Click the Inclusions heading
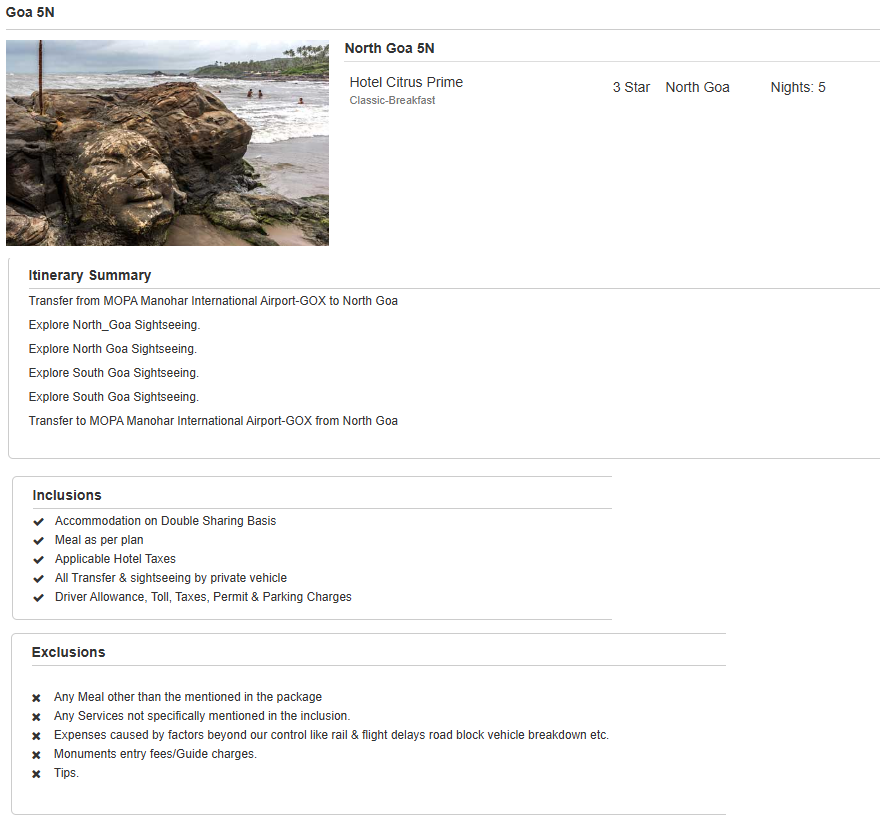880x832 pixels. point(67,495)
